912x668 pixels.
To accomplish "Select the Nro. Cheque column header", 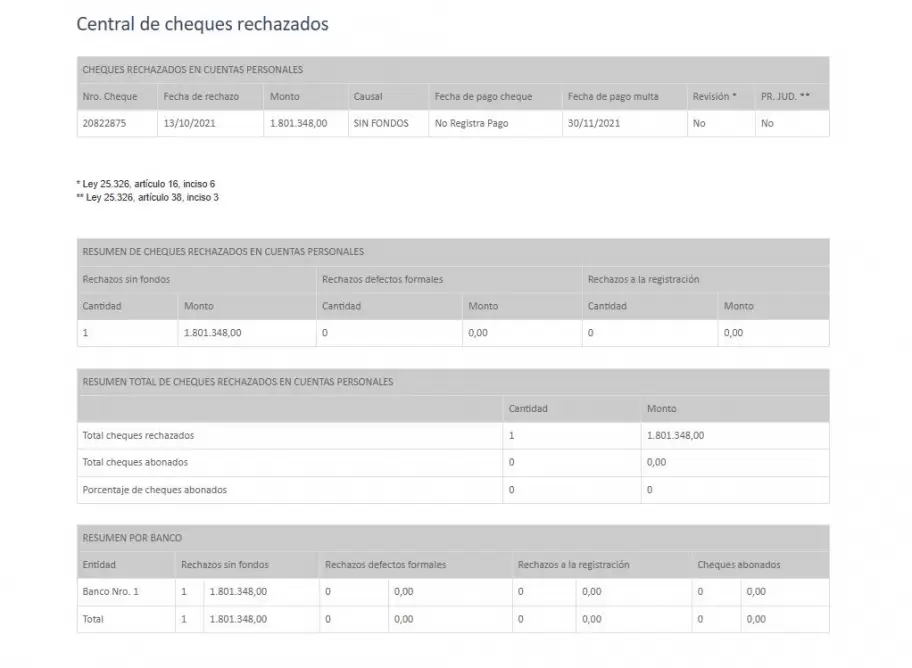I will click(x=109, y=97).
